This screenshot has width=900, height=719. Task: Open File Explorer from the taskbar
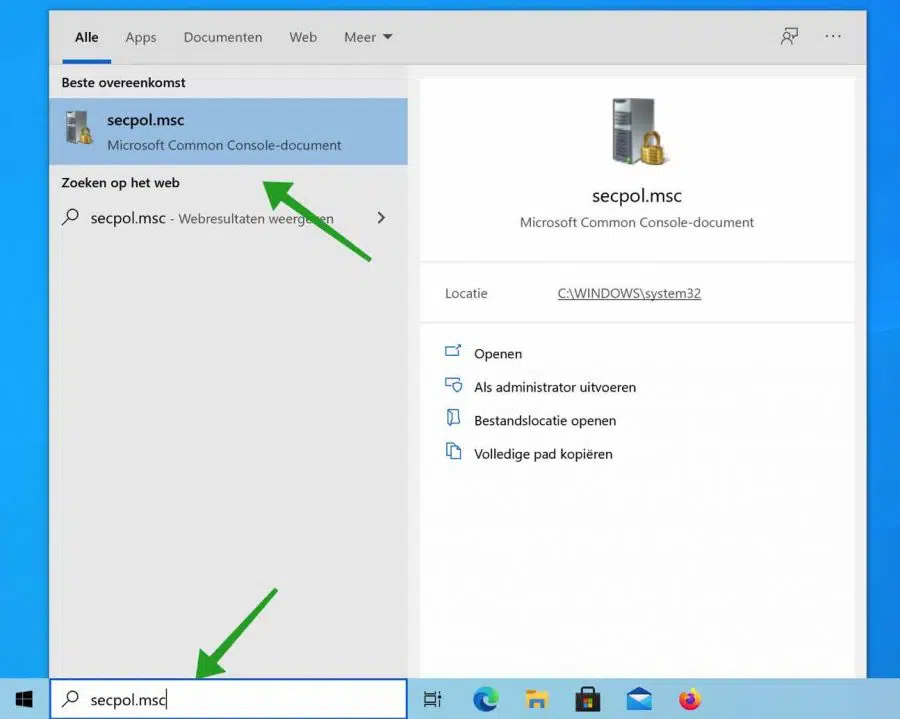(x=537, y=699)
